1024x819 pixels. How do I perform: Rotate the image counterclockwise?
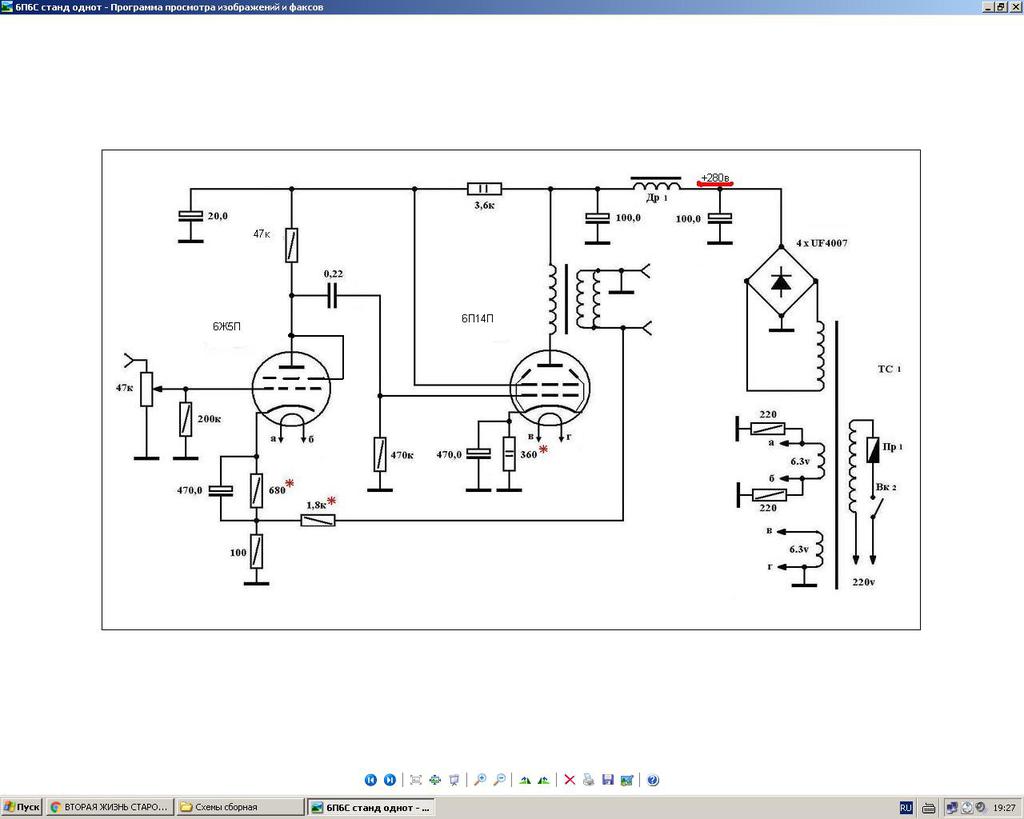[x=543, y=780]
